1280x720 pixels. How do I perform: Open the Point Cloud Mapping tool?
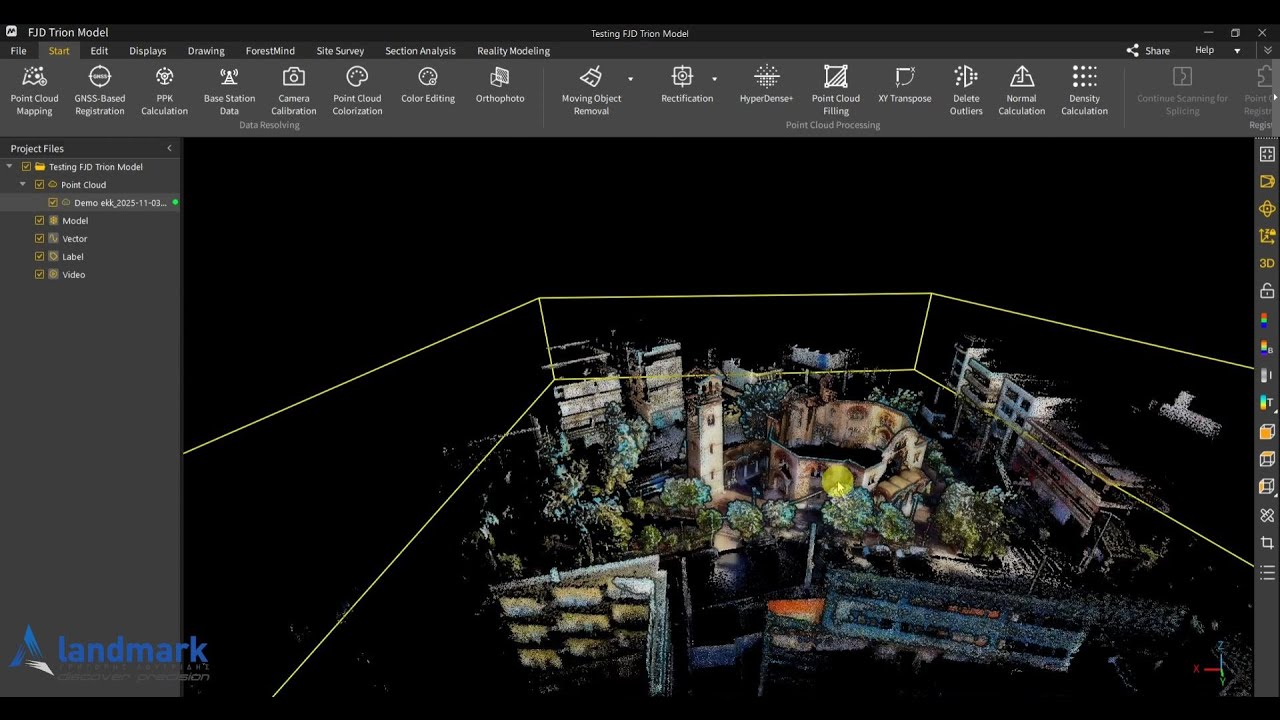[34, 91]
